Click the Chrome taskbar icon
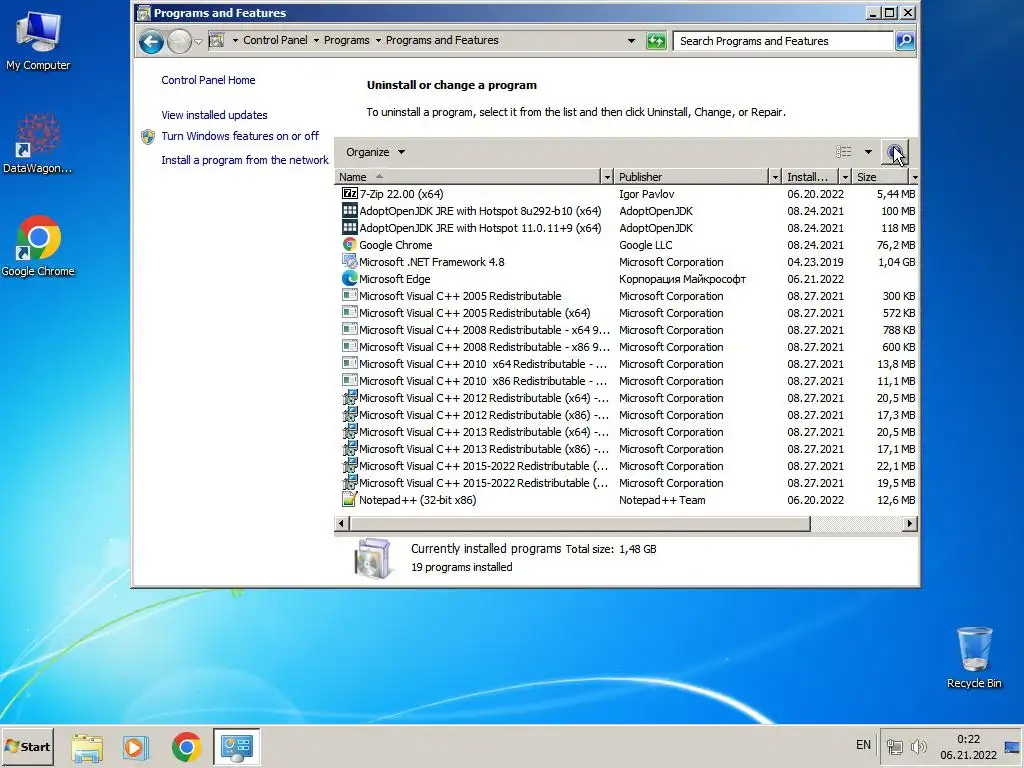Screen dimensions: 1024x768 tap(186, 747)
